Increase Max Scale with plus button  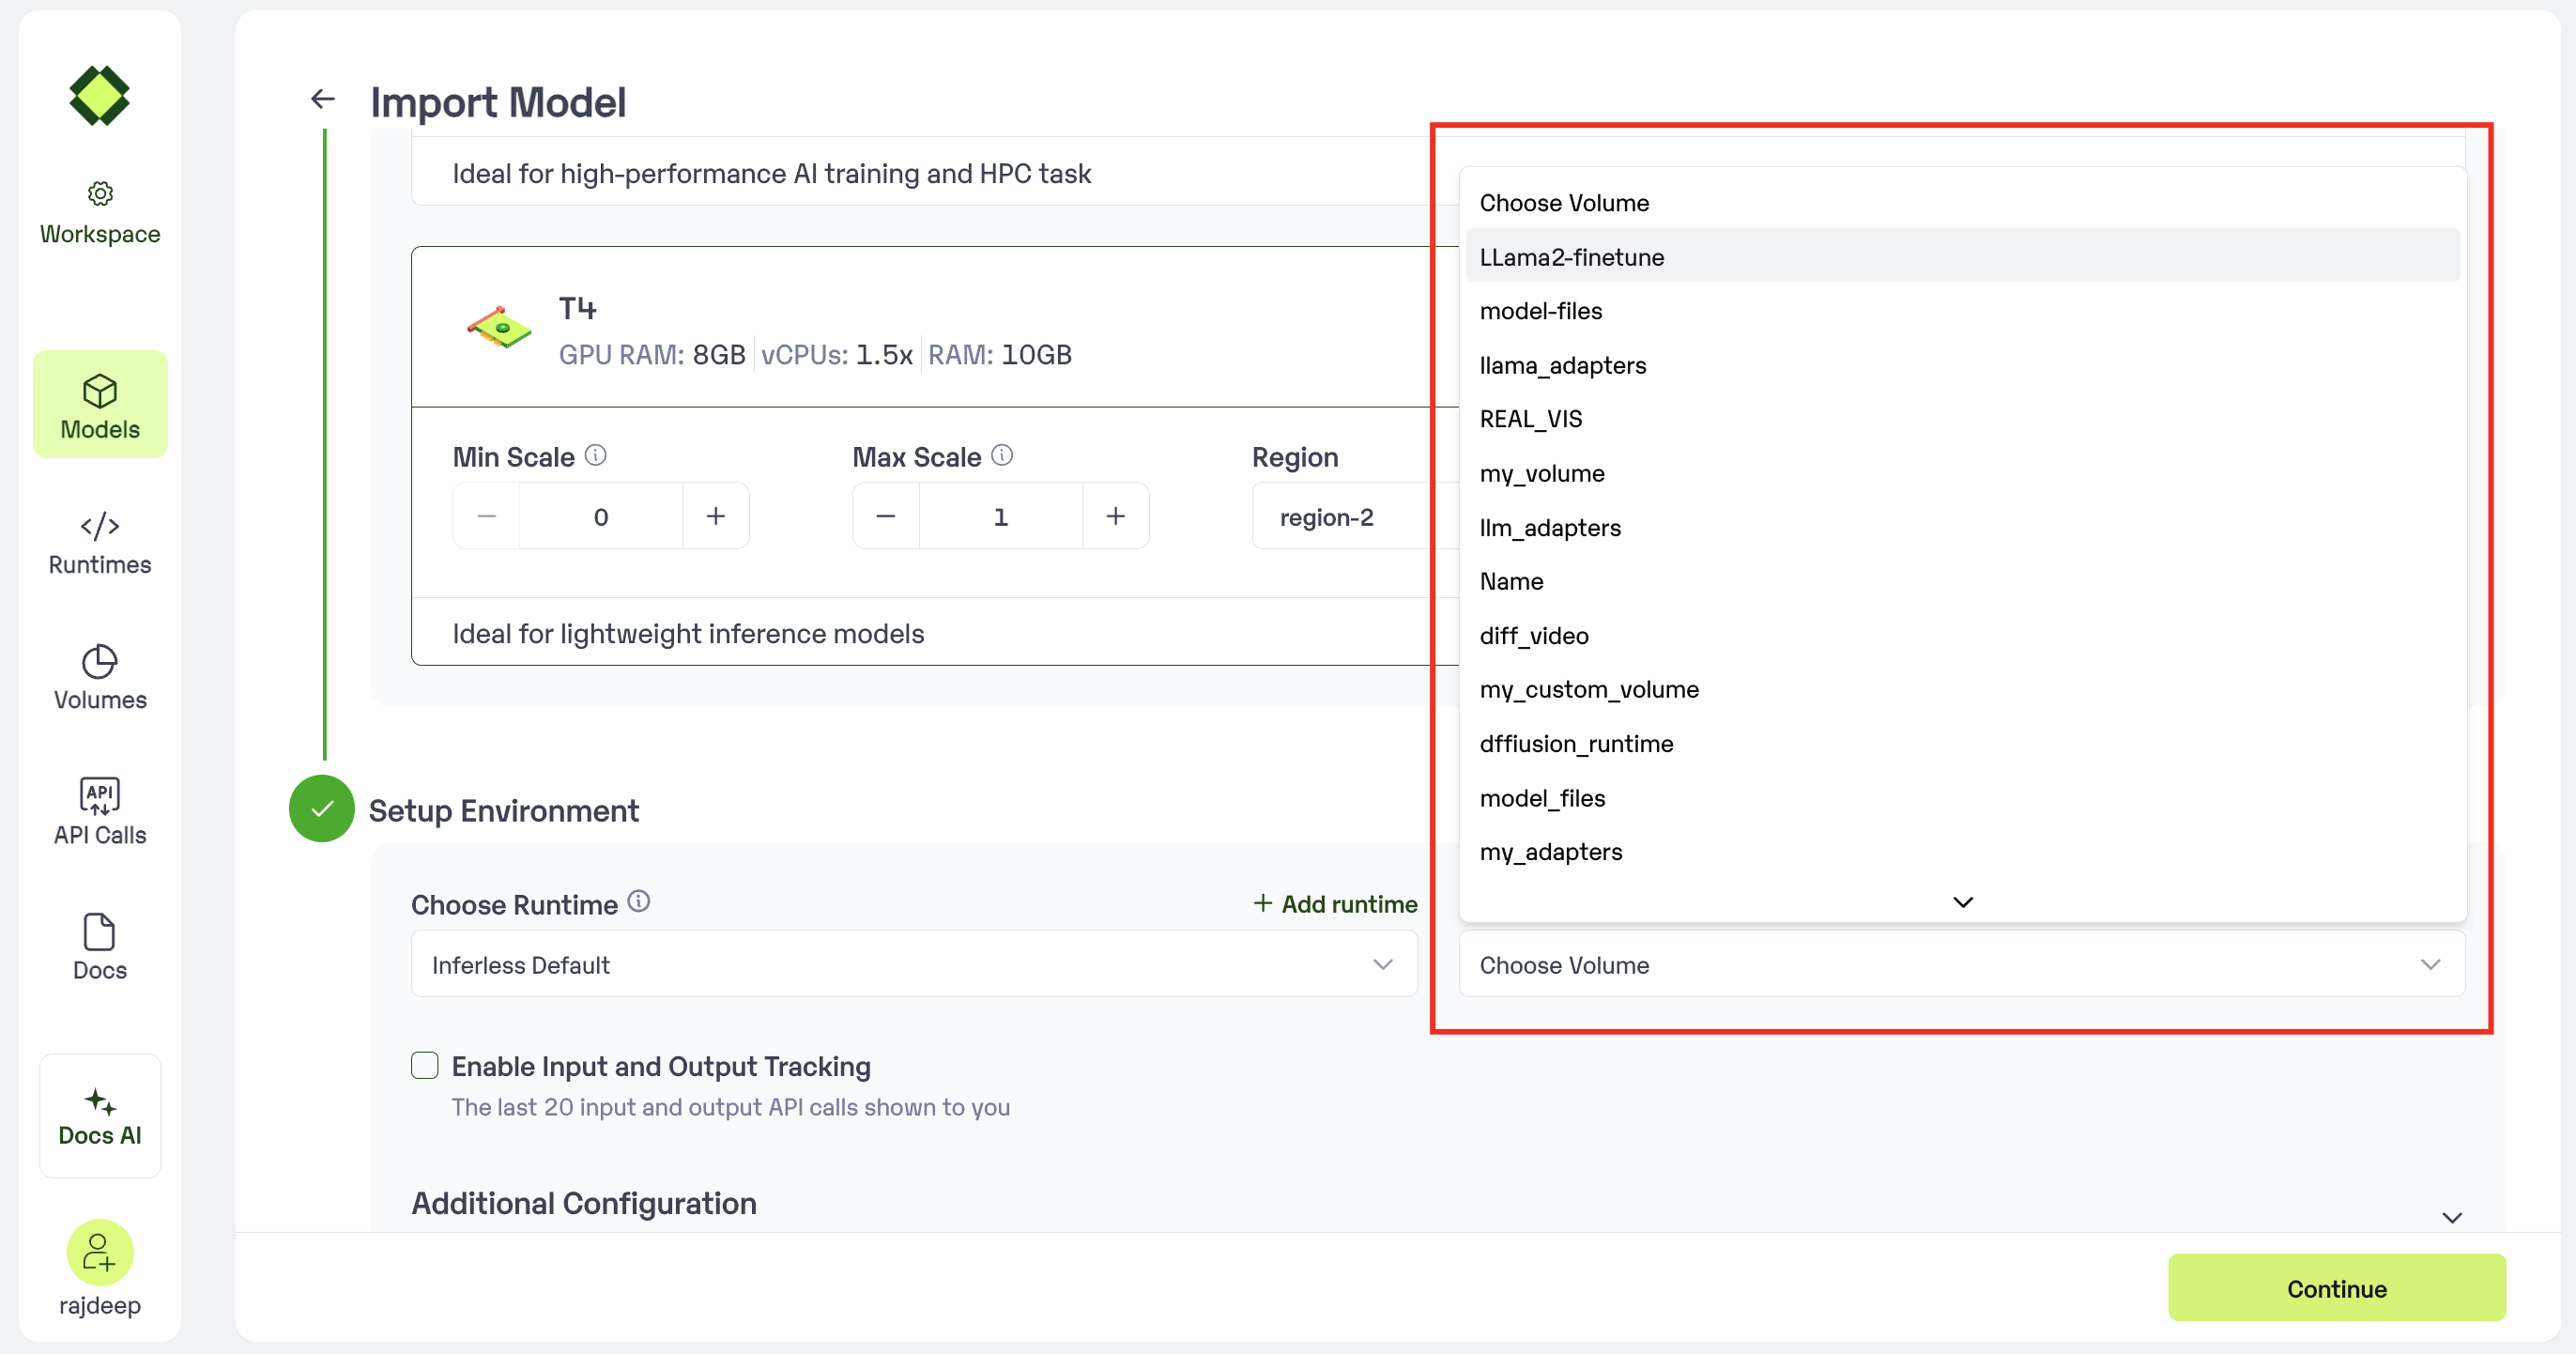pos(1115,516)
